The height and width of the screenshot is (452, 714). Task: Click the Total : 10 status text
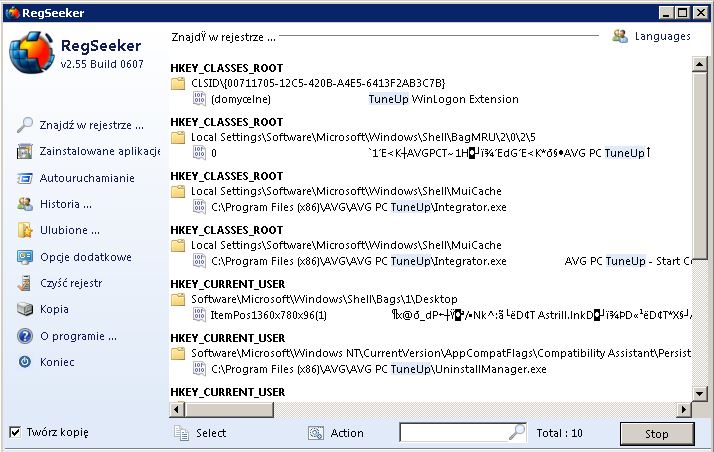[x=560, y=433]
